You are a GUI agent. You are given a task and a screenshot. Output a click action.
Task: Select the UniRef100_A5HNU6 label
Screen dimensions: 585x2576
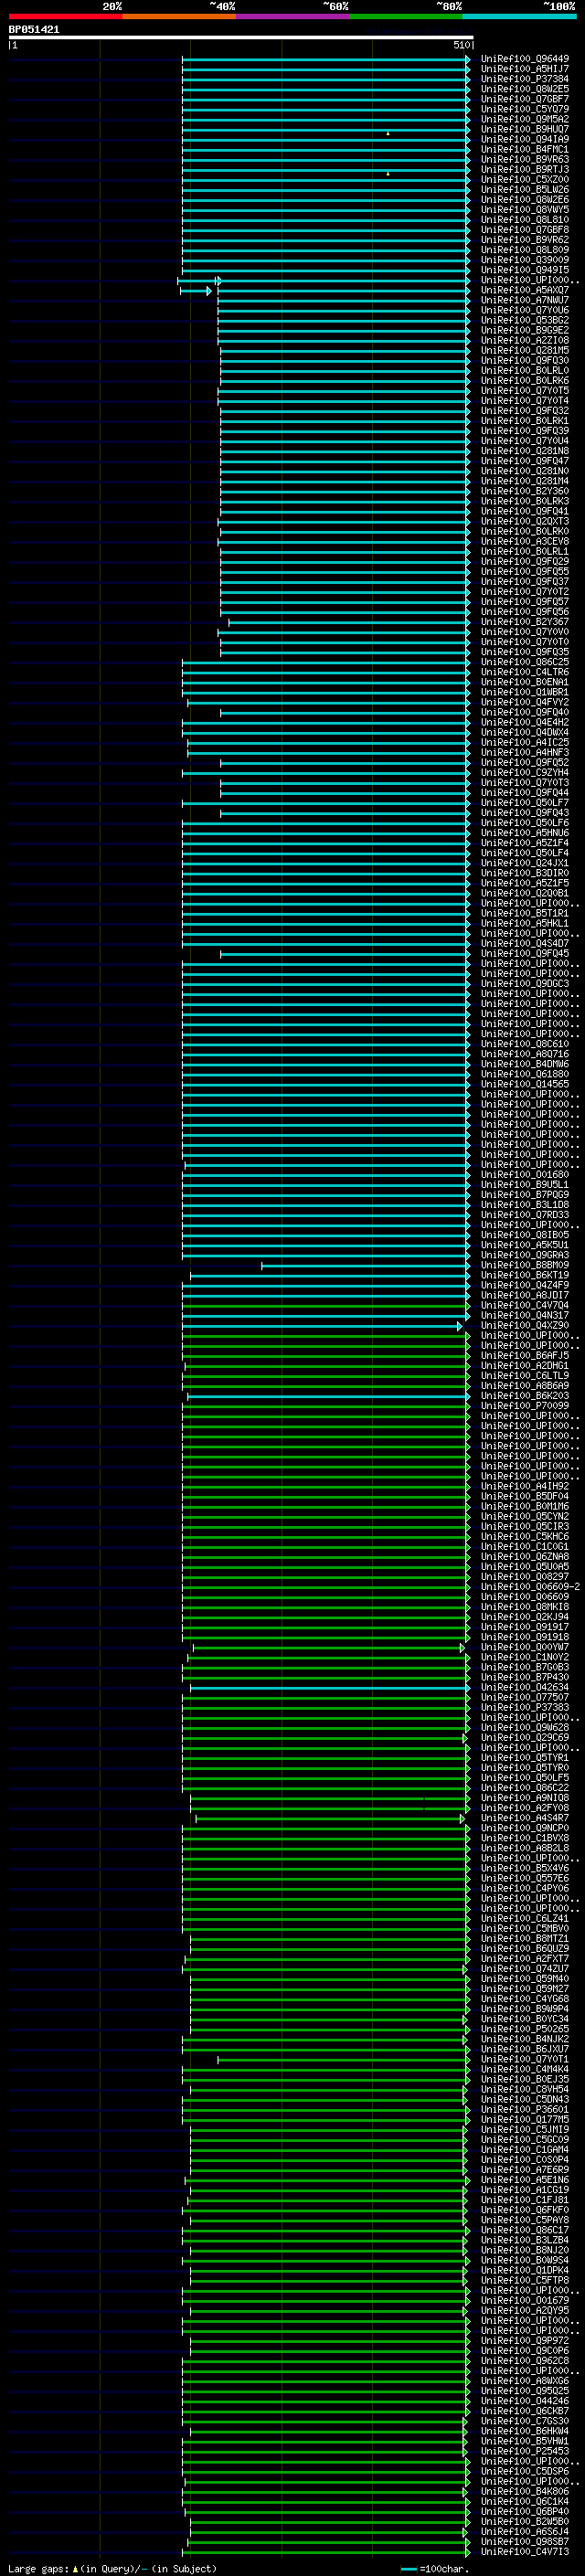point(525,833)
